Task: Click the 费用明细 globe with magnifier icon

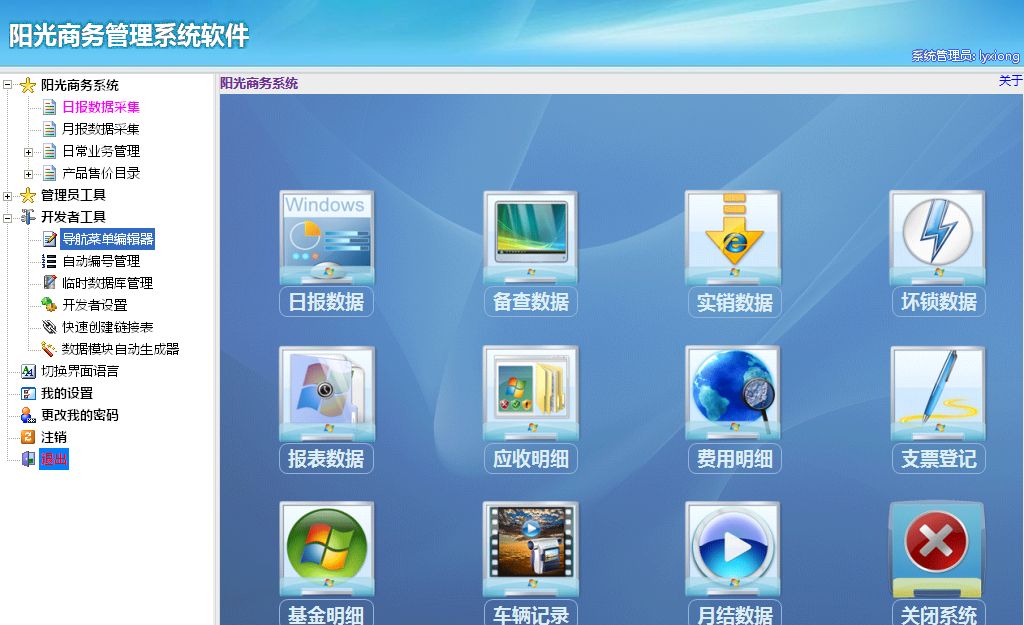Action: pyautogui.click(x=733, y=393)
